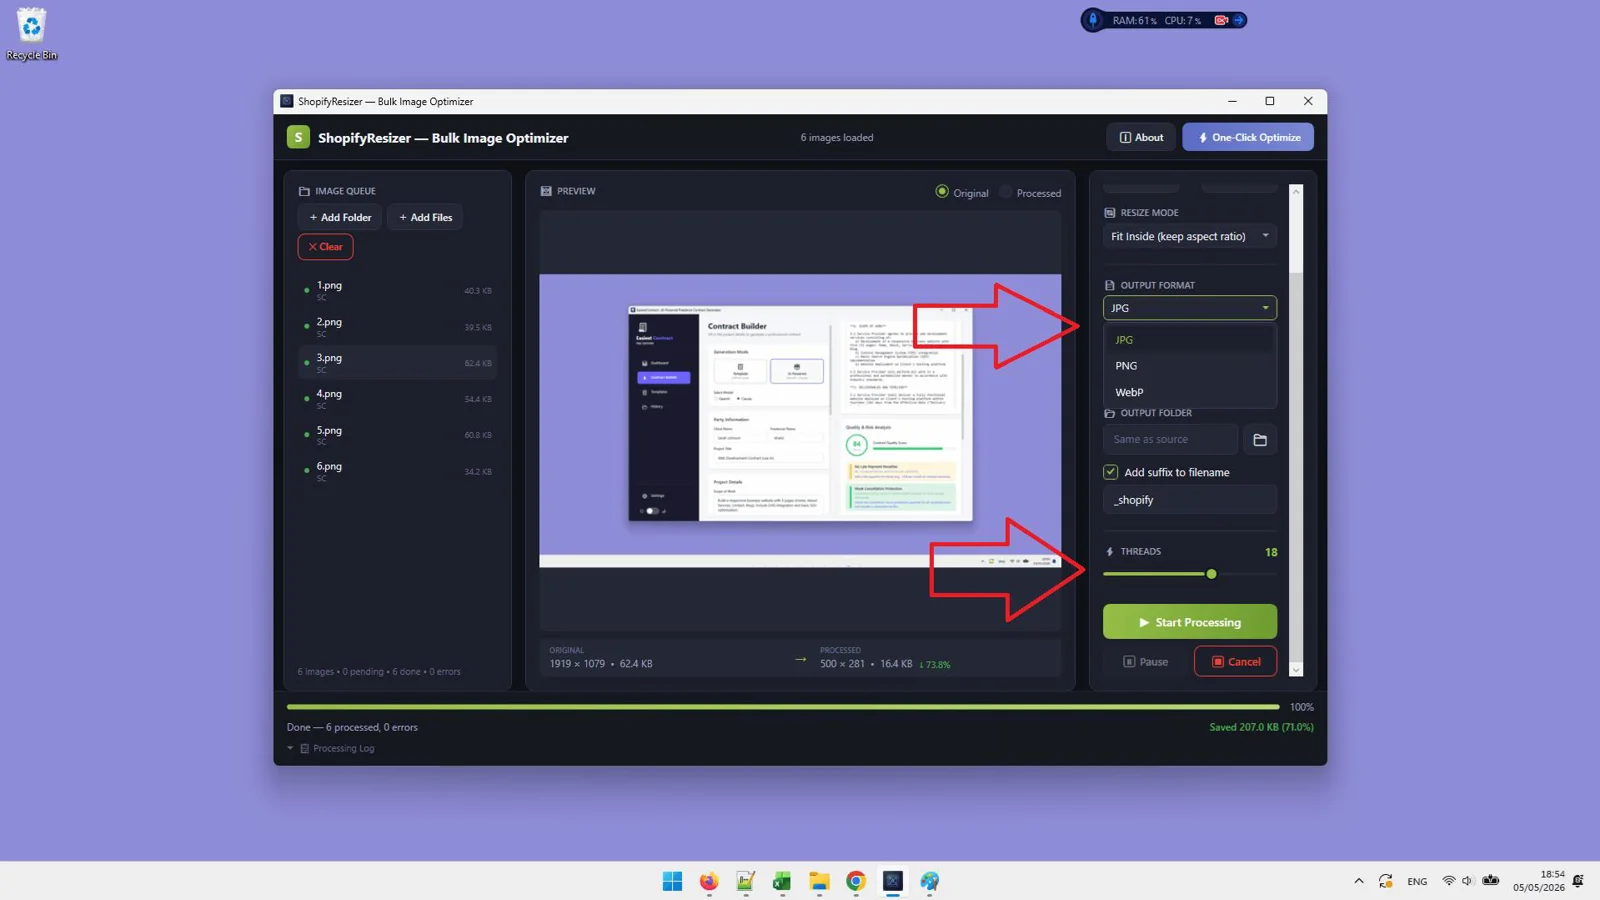Click the Threads value 18

point(1271,552)
